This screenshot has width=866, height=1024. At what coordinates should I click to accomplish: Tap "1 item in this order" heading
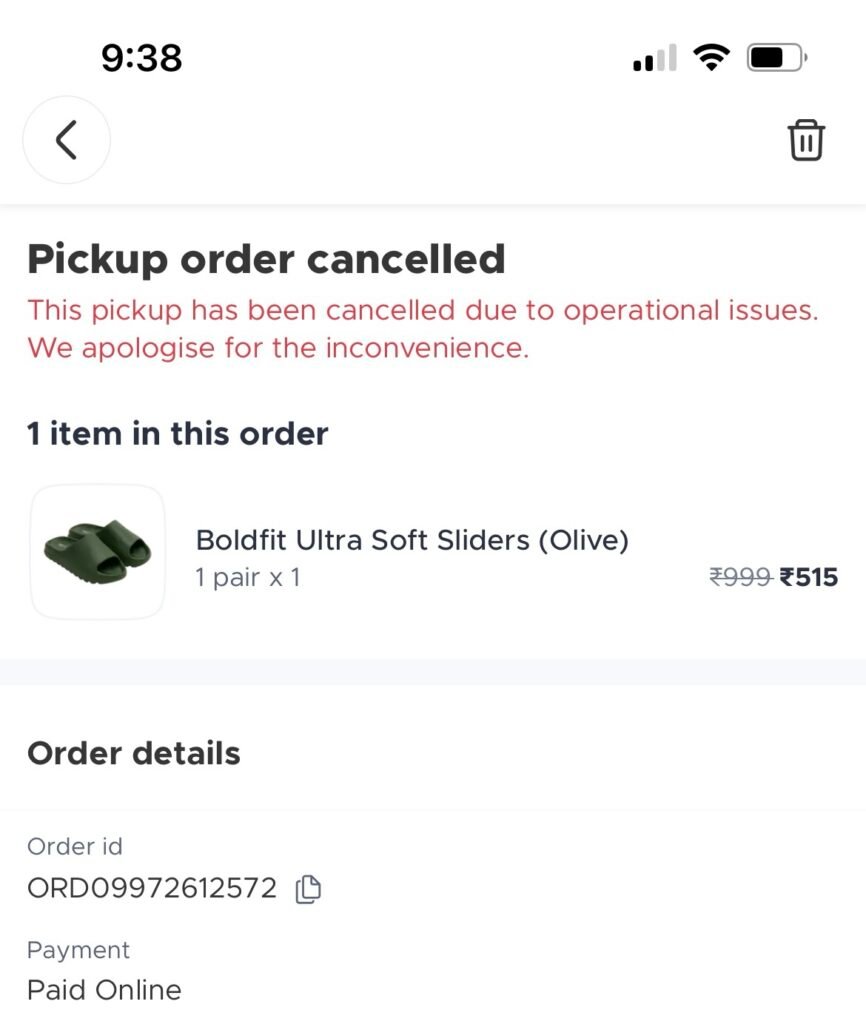point(177,433)
